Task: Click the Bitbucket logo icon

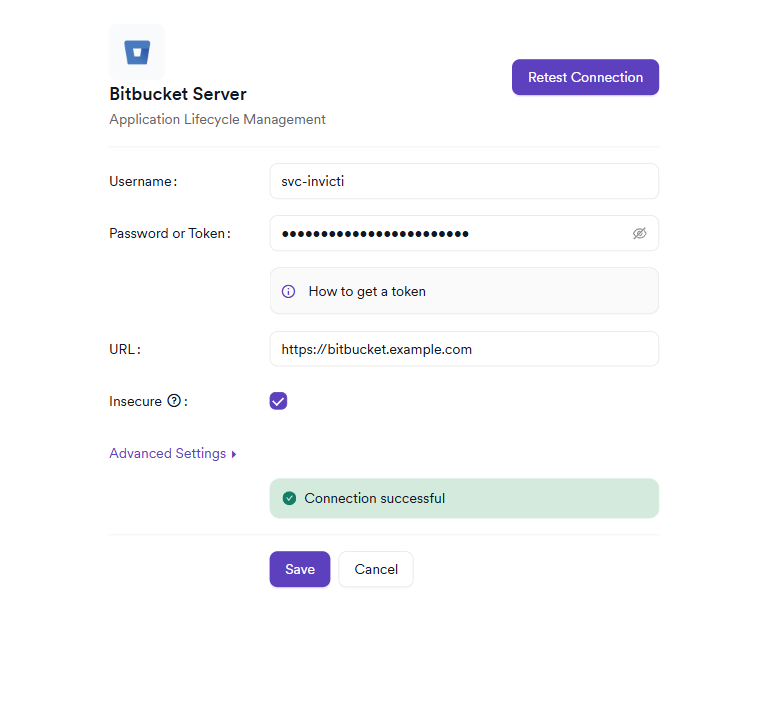Action: coord(136,52)
